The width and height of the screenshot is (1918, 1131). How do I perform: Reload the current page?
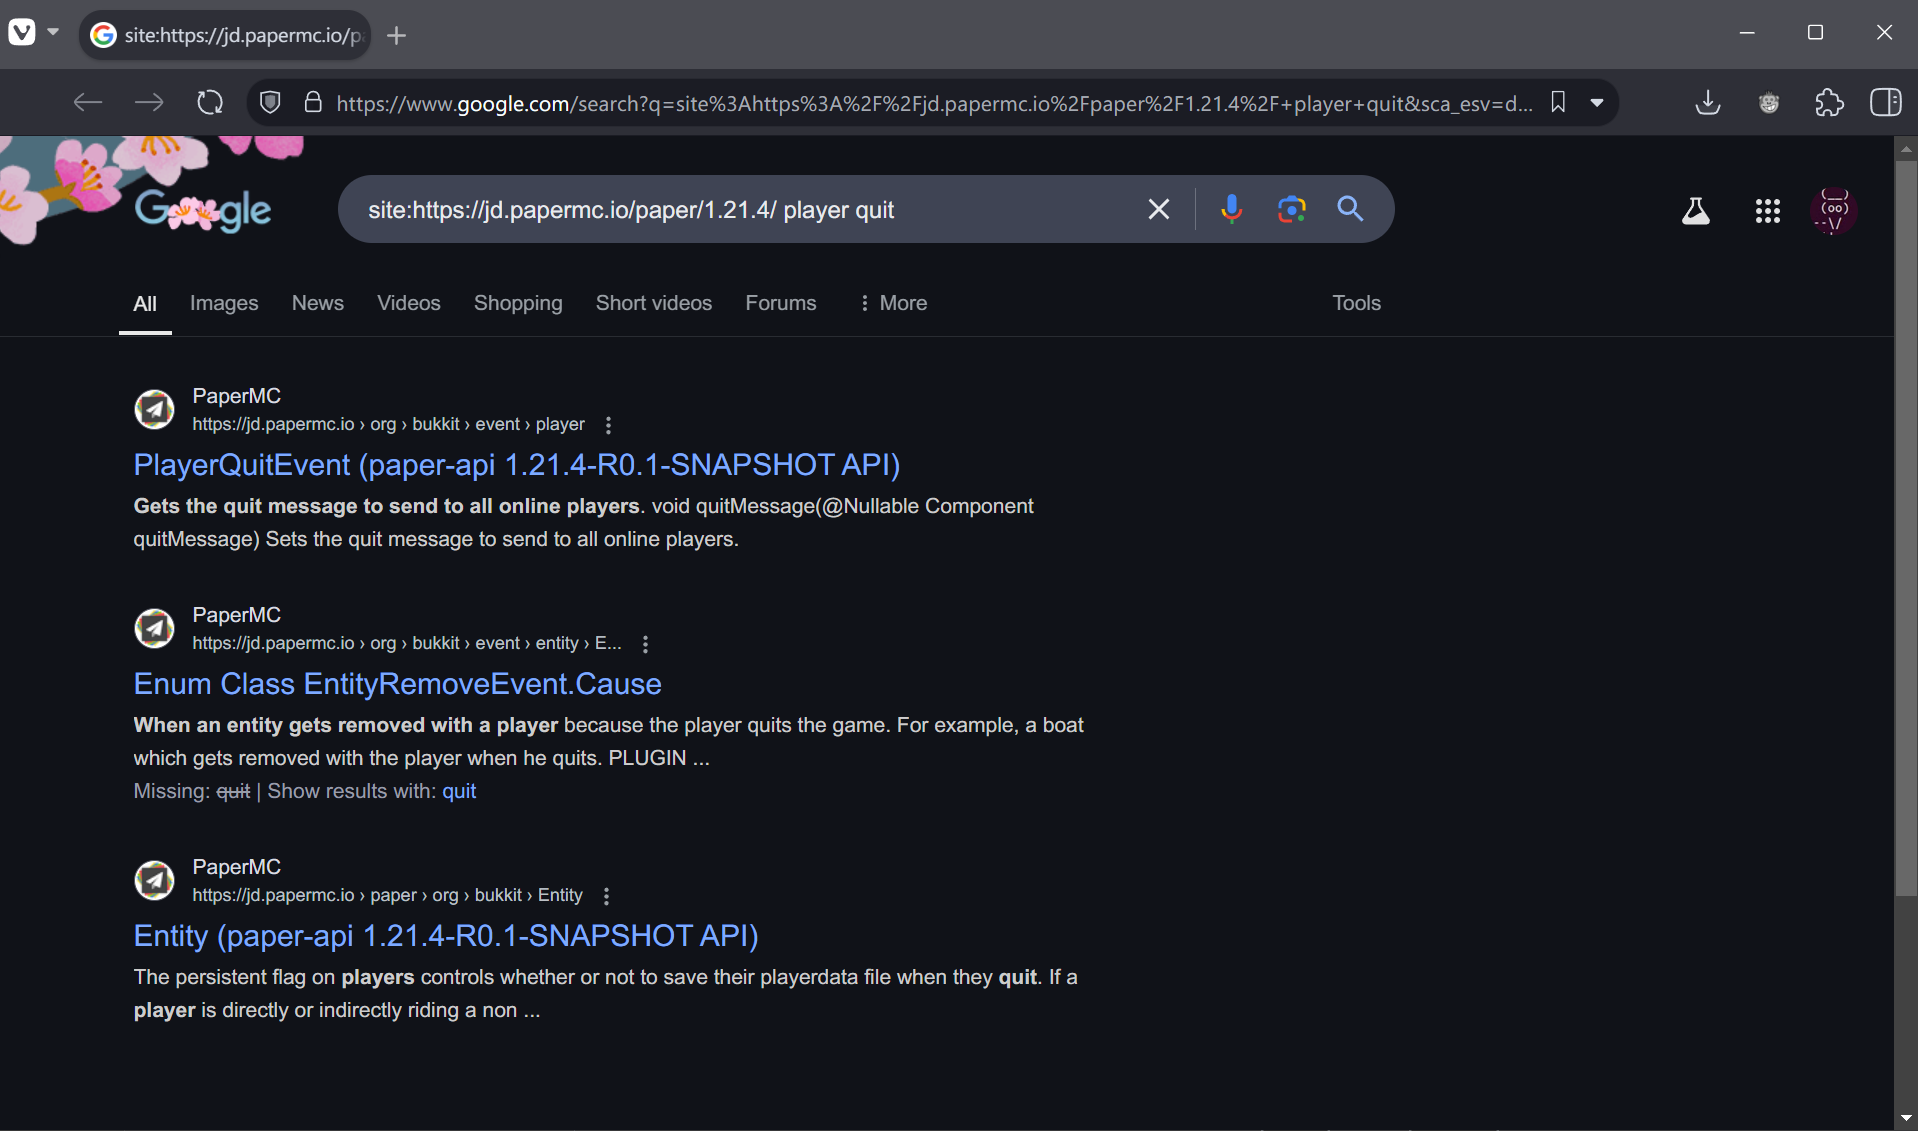210,103
